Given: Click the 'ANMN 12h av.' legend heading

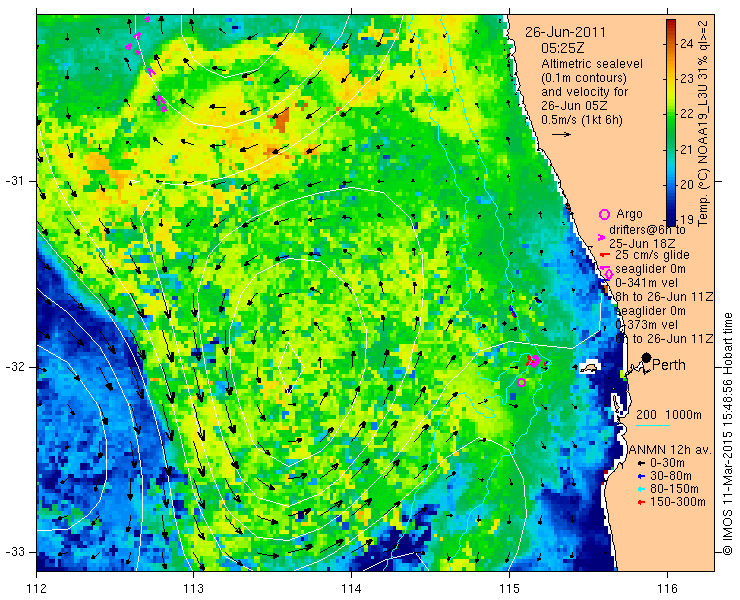Looking at the screenshot, I should tap(671, 450).
